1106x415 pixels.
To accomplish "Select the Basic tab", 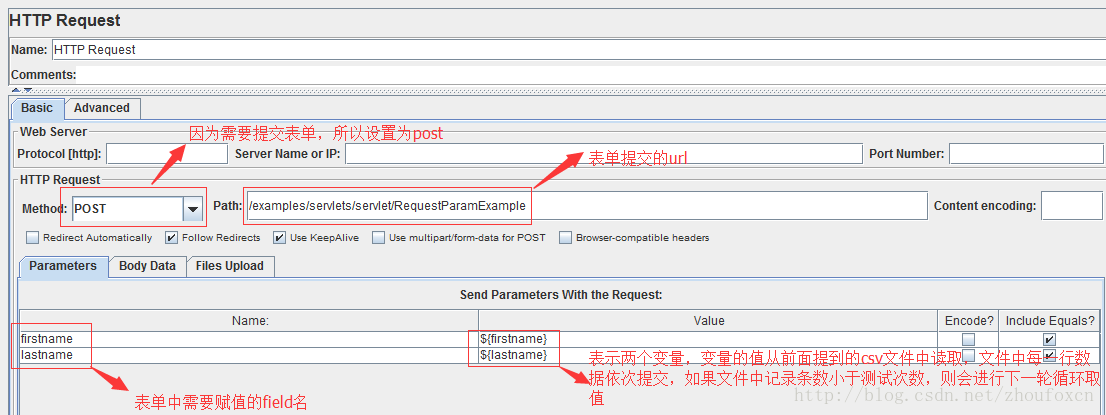I will tap(38, 108).
